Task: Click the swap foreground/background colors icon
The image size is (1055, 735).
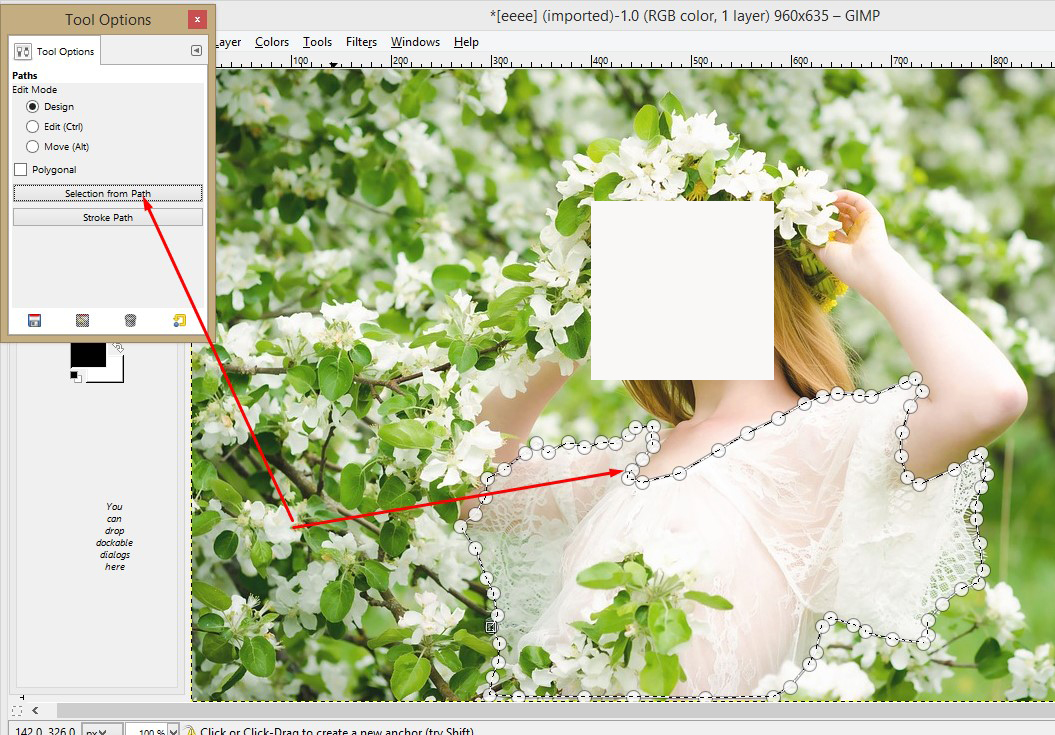Action: 118,347
